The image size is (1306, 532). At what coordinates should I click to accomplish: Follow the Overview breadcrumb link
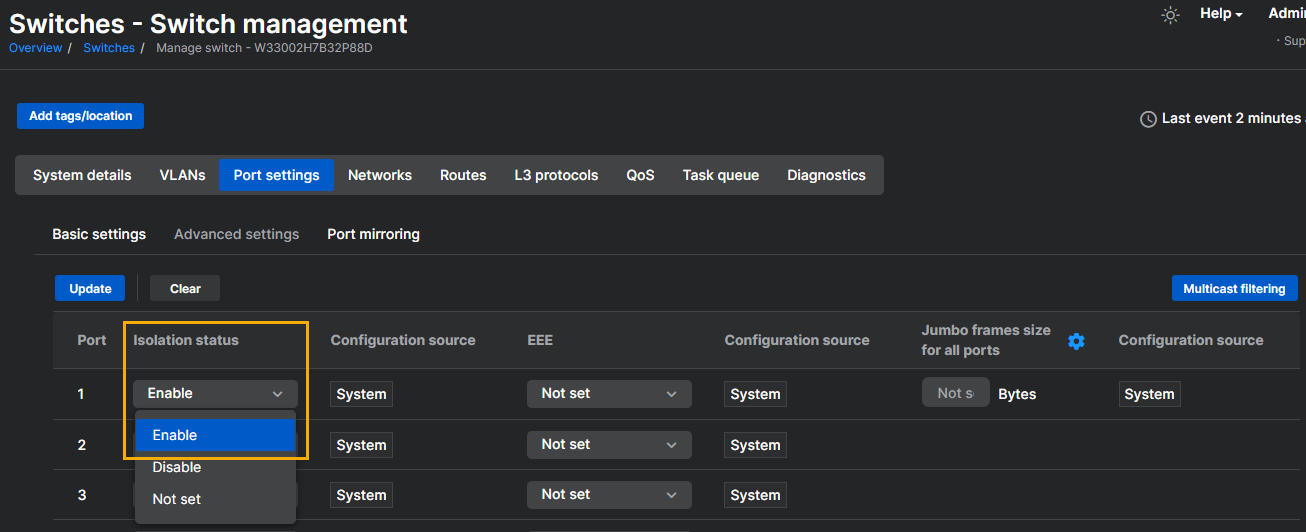tap(35, 48)
